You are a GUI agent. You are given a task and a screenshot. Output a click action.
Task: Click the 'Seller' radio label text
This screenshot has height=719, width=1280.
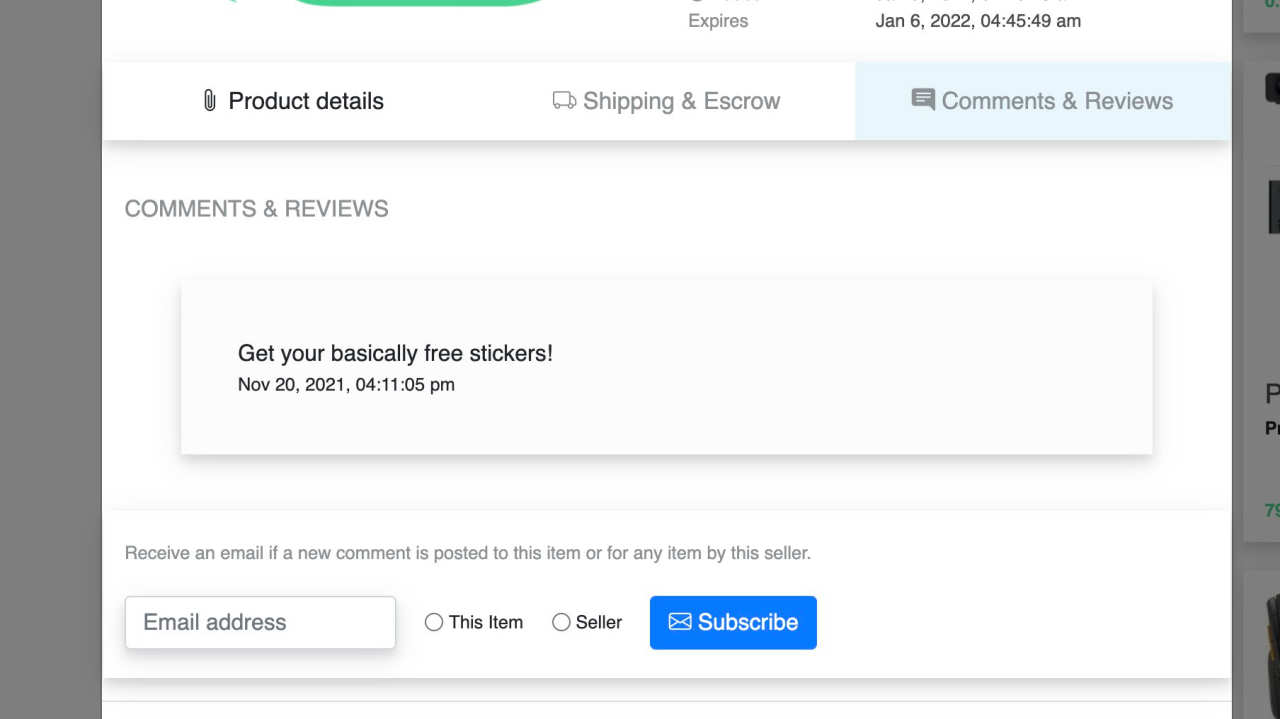[599, 622]
